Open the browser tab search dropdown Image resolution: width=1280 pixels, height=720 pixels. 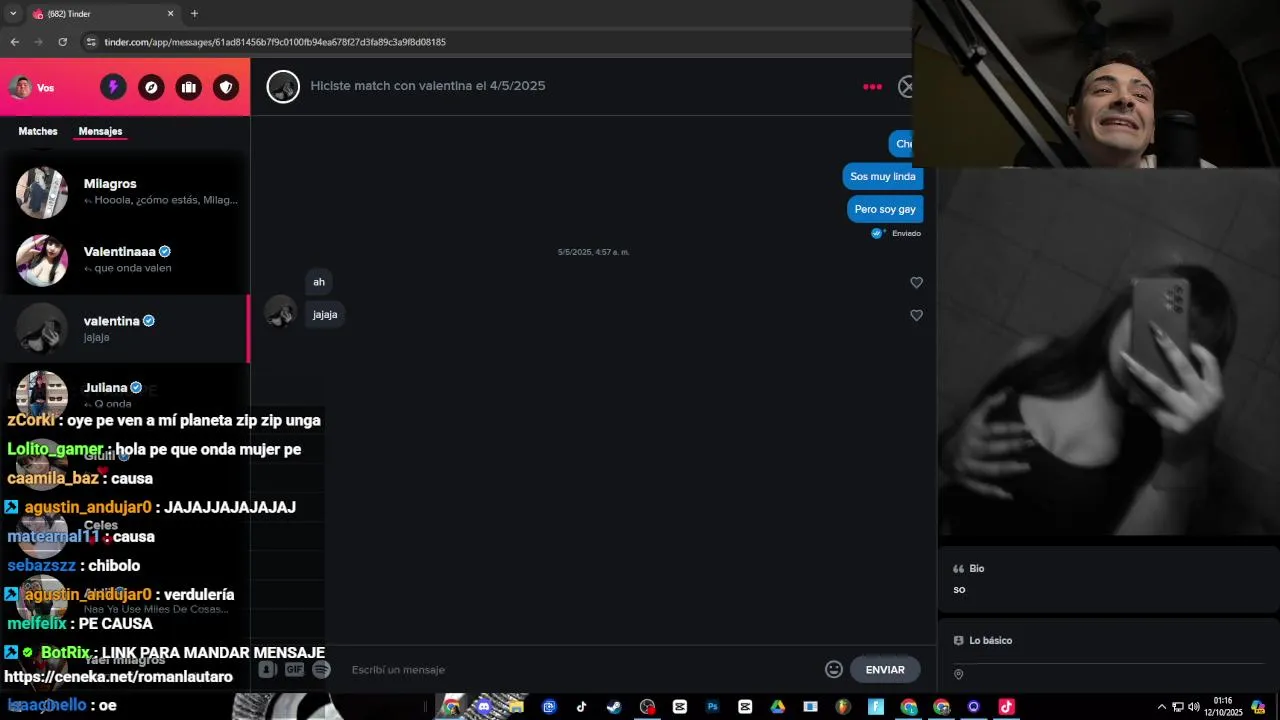[13, 13]
